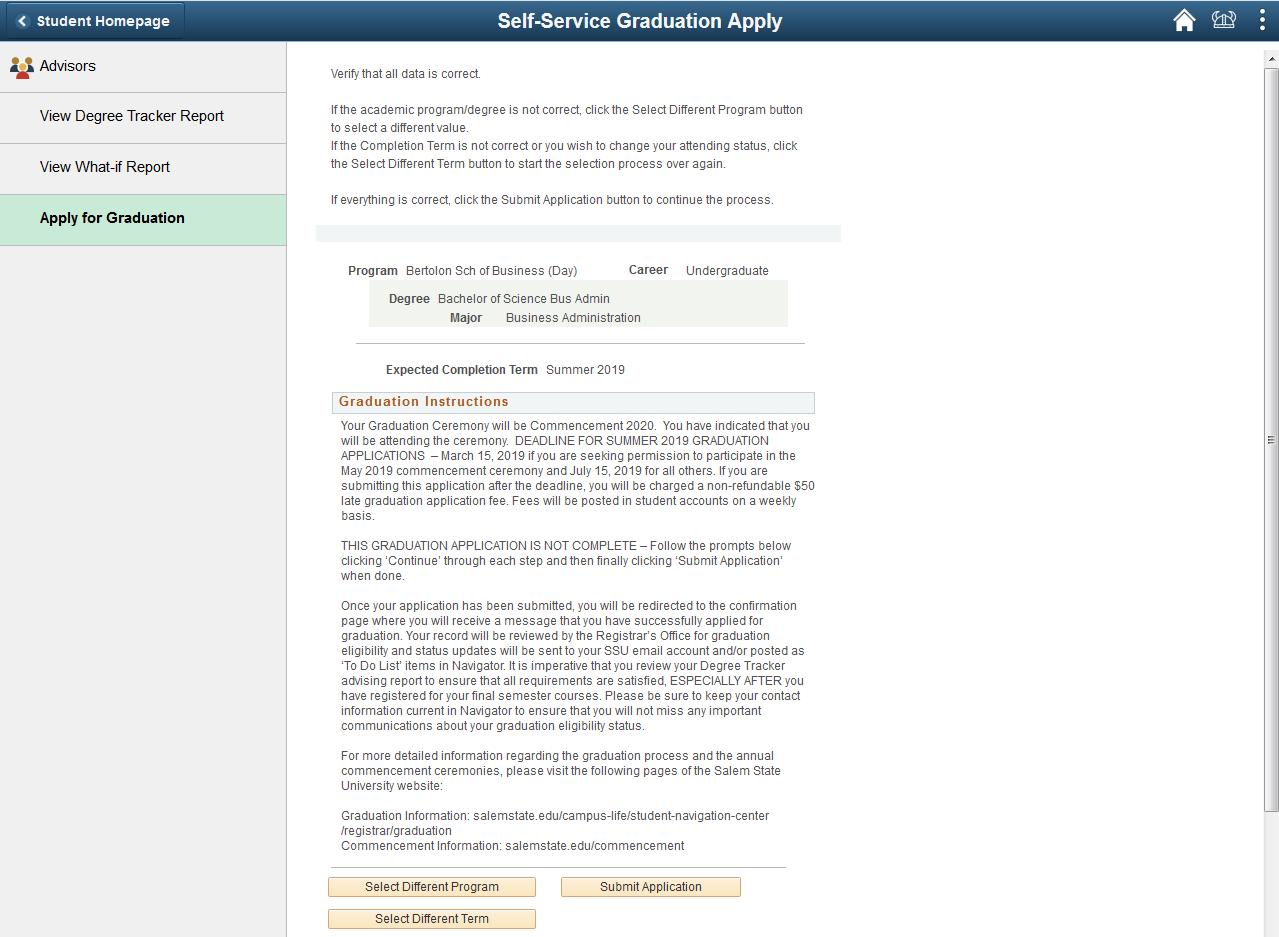Click the Bertolon Sch of Business (Day) value
The image size is (1279, 937).
tap(491, 271)
